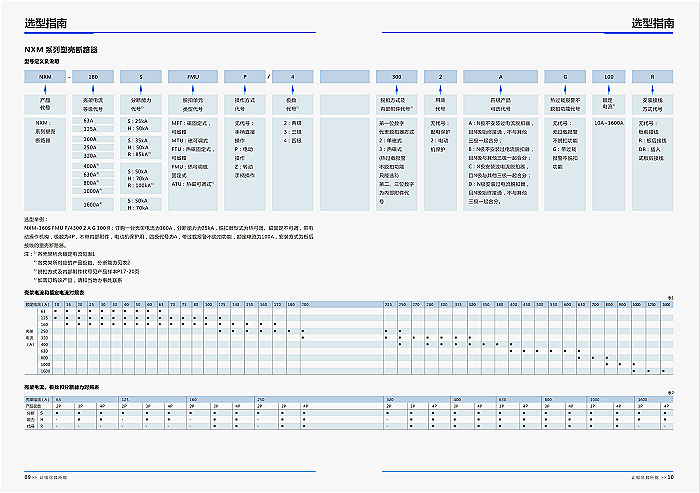
Task: Click the 250A frame current cell
Action: [93, 147]
